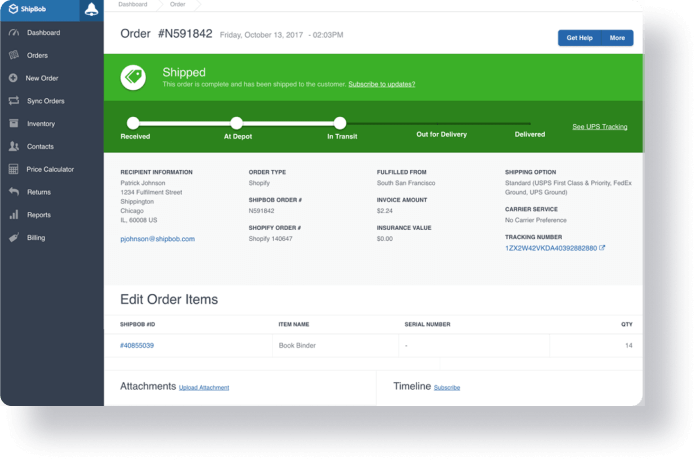Click the Get Help button
Viewport: 700px width, 463px height.
579,38
